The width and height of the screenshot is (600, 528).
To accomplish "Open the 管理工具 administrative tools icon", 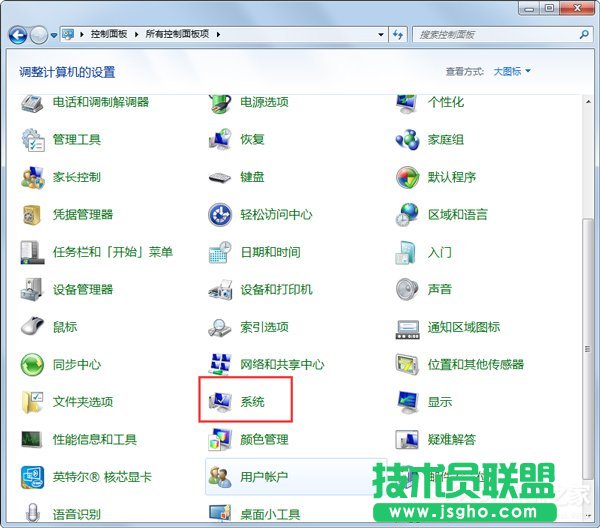I will (x=33, y=140).
